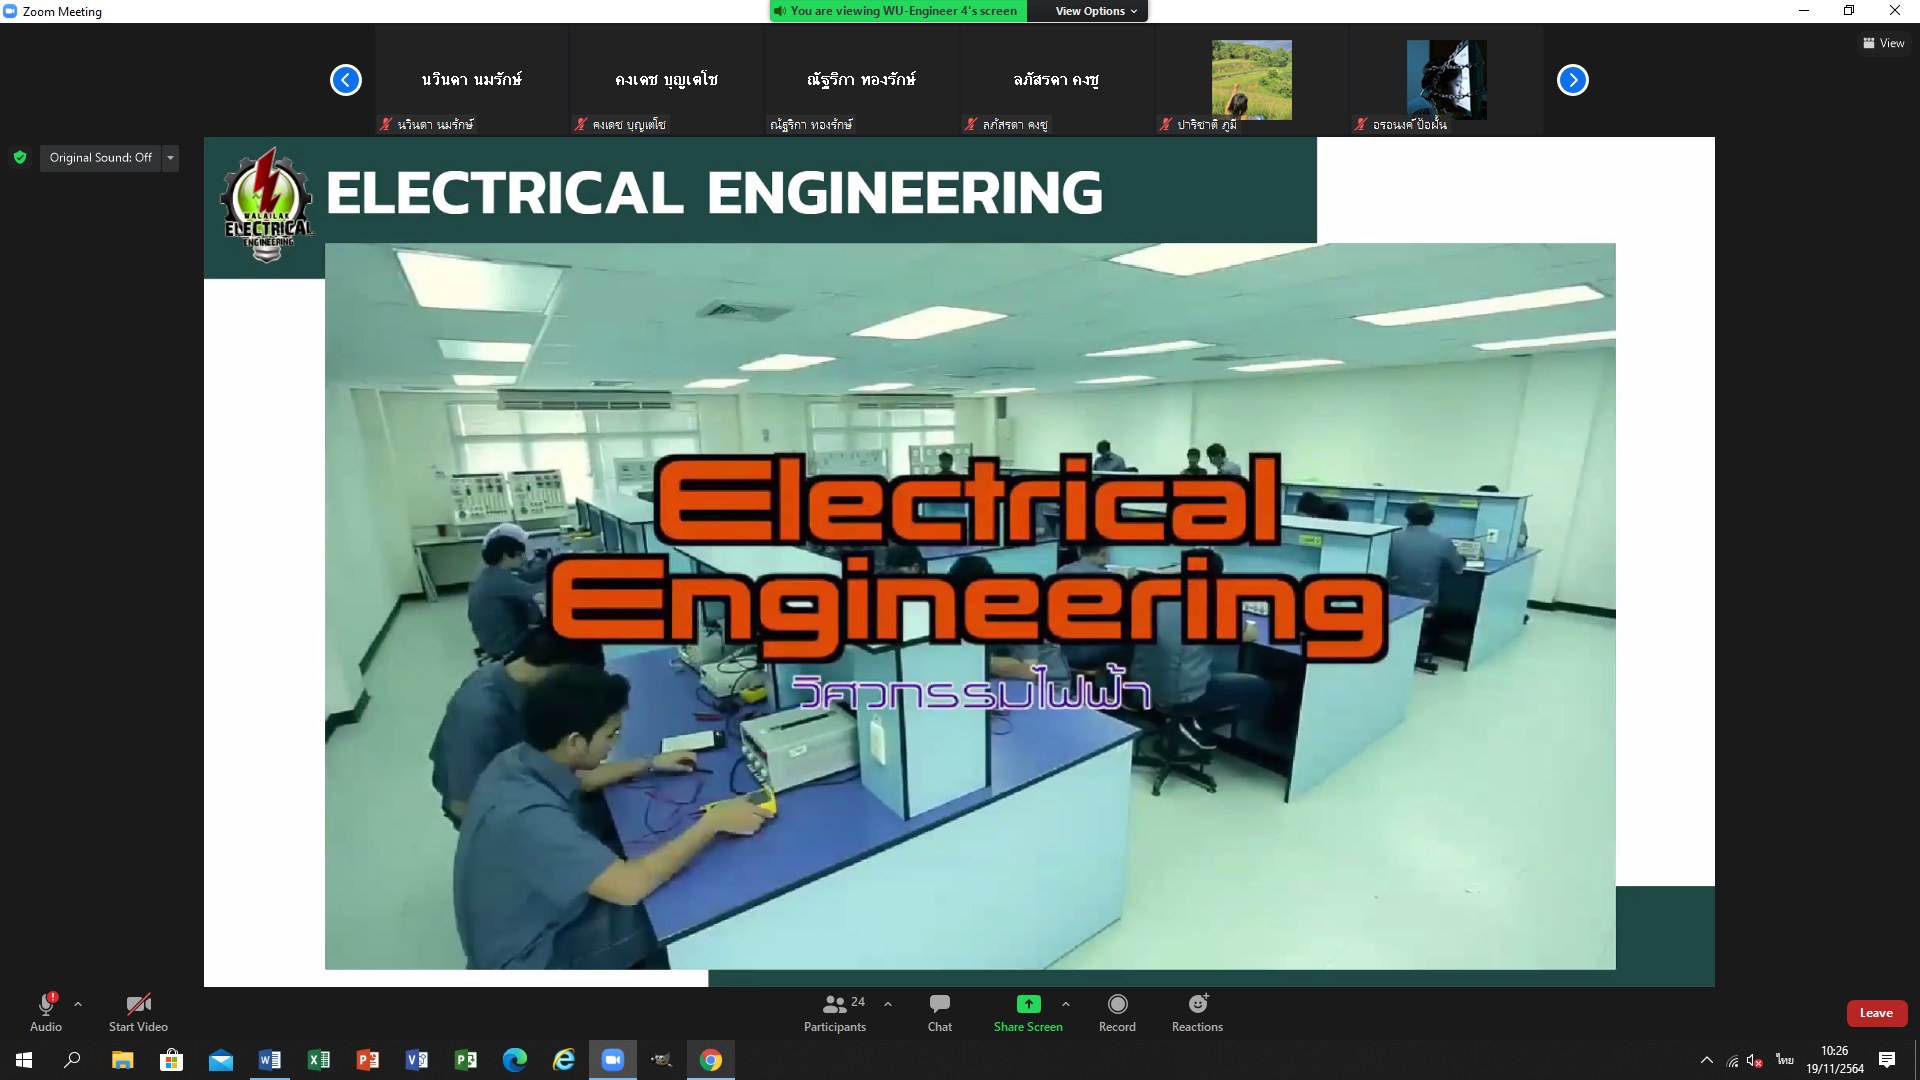Open PowerPoint from the taskbar
This screenshot has height=1080, width=1920.
tap(368, 1060)
